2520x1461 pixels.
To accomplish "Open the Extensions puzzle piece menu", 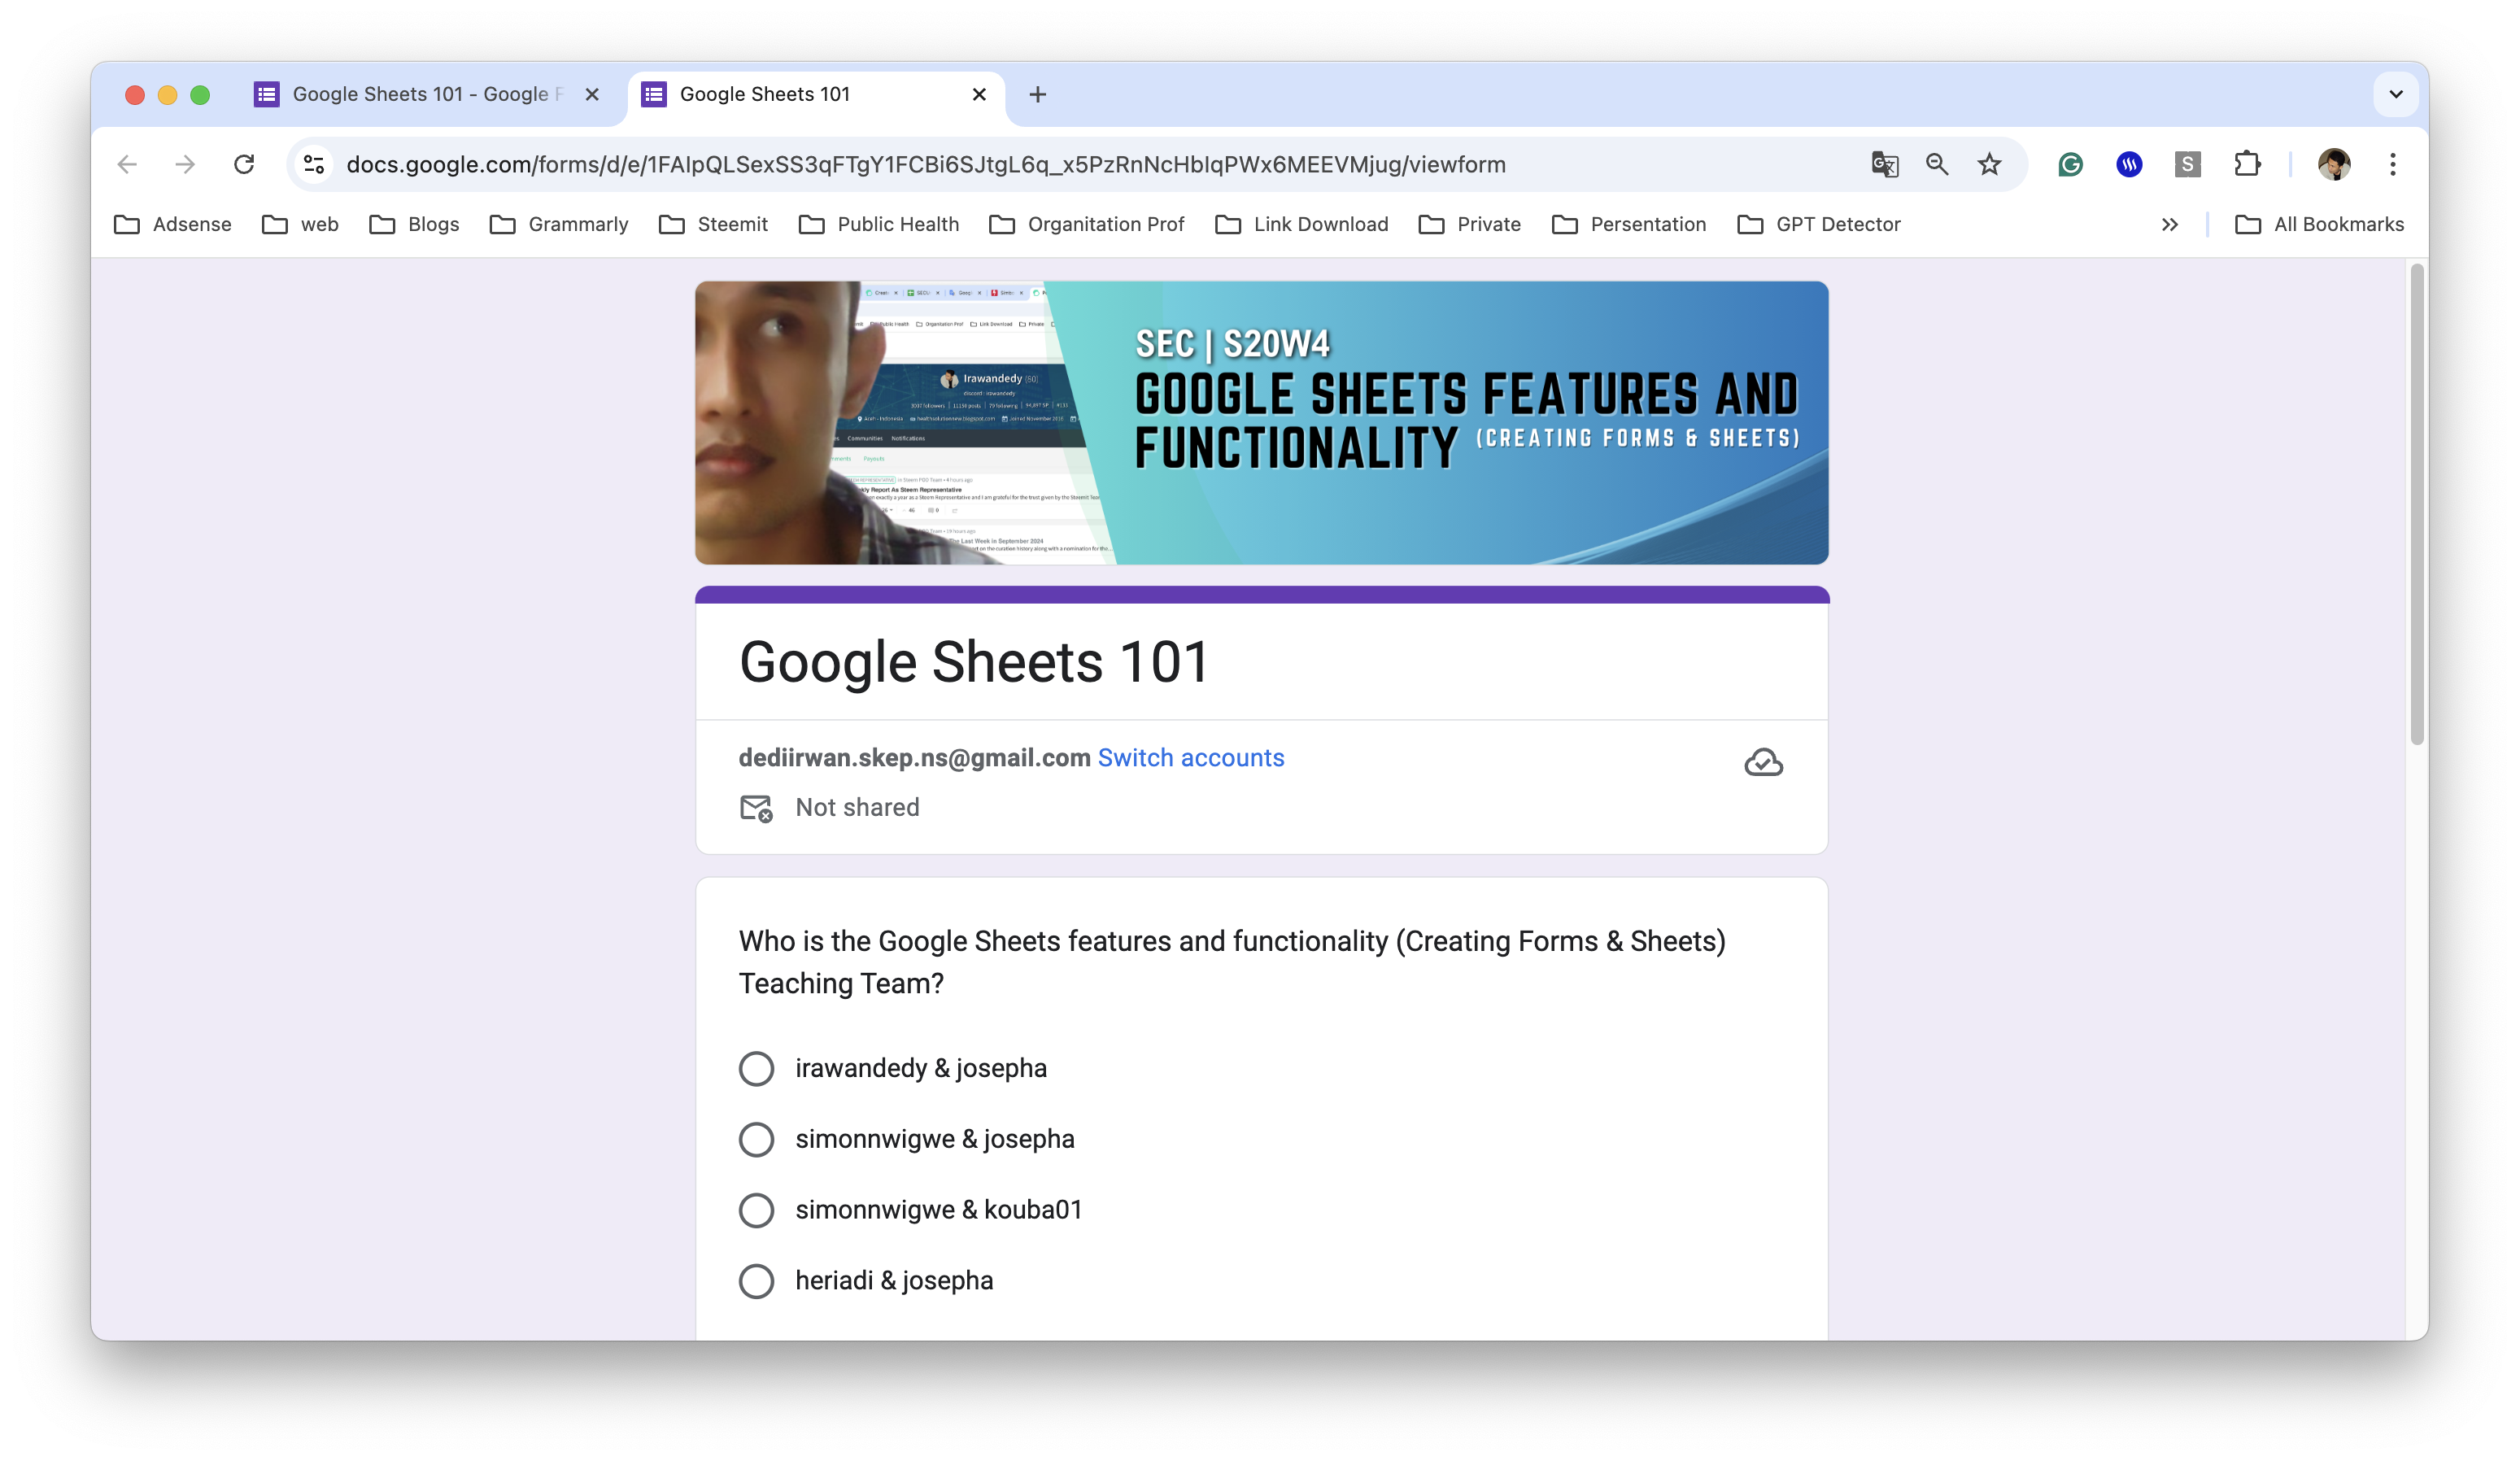I will point(2247,164).
